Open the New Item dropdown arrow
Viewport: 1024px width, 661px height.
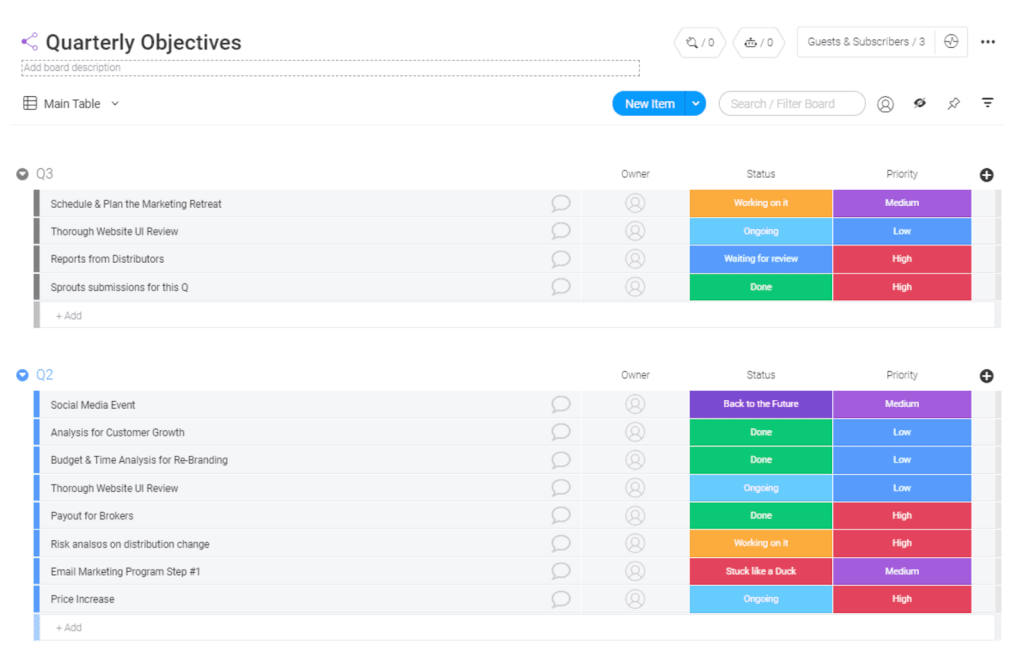[x=696, y=103]
